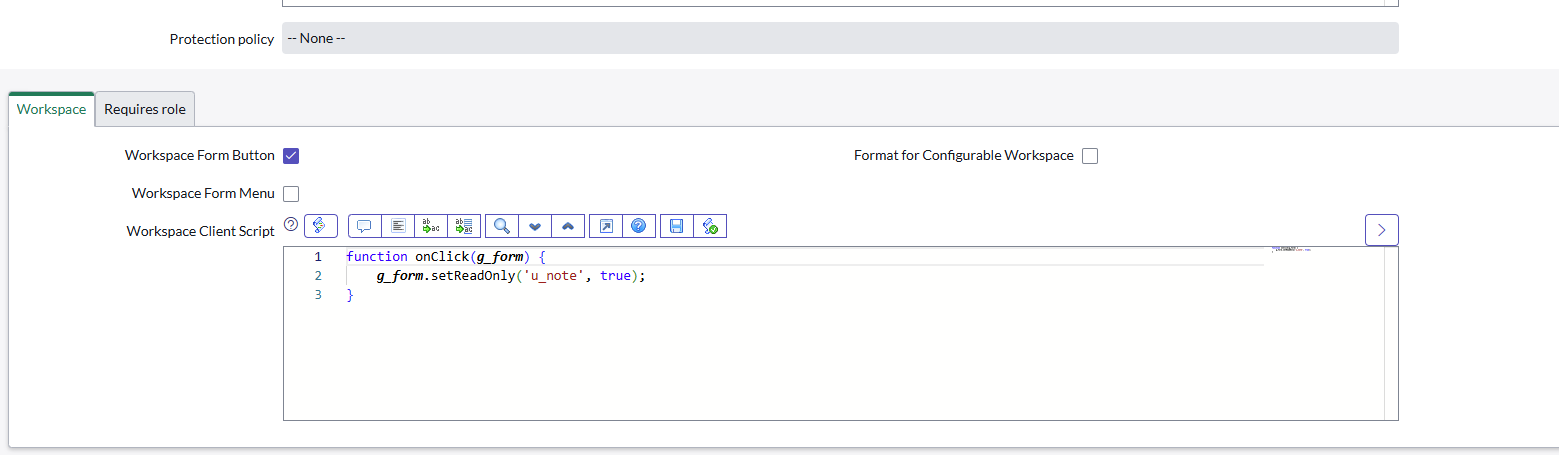The image size is (1559, 455).
Task: Open the Protection policy dropdown
Action: 839,38
